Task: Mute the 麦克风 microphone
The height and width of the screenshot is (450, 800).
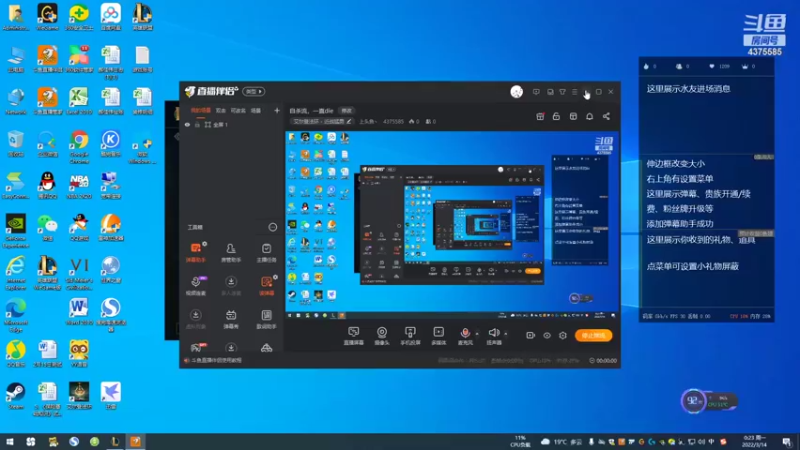Action: coord(465,336)
